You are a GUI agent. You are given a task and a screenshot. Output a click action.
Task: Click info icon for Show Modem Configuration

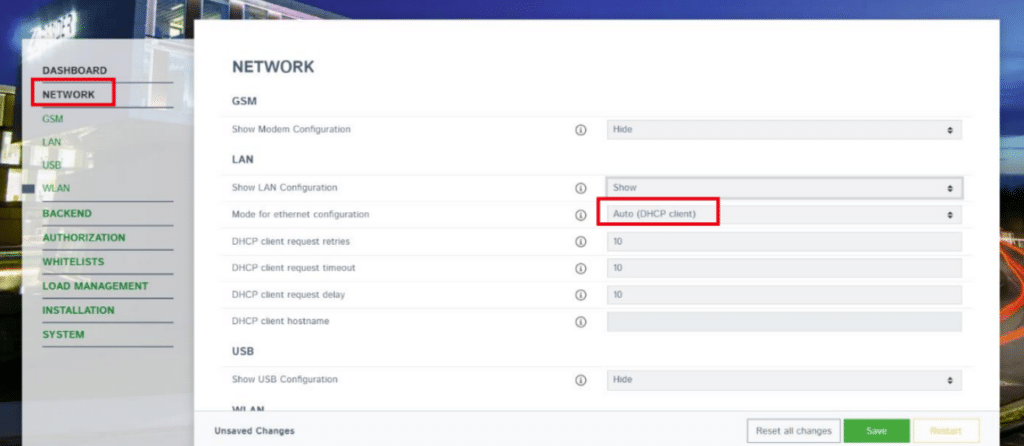[x=580, y=130]
